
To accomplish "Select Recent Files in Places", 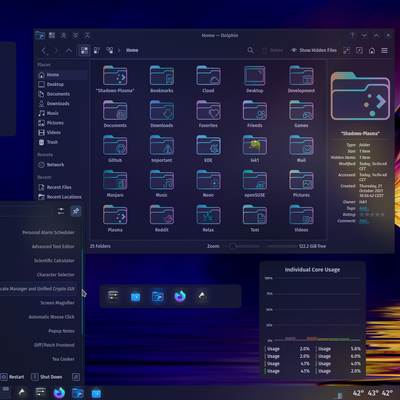I will click(x=62, y=187).
